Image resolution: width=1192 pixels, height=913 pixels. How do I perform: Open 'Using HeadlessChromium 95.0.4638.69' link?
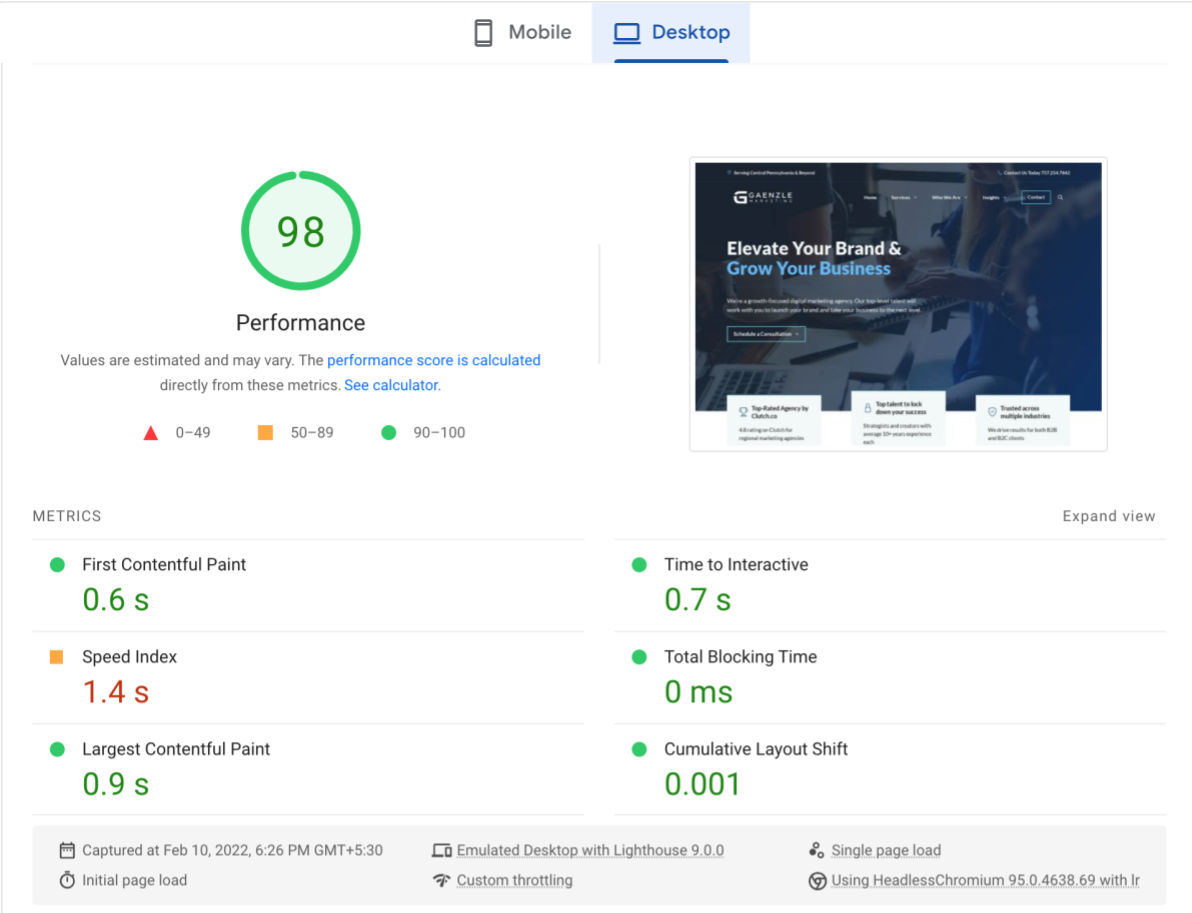coord(985,880)
